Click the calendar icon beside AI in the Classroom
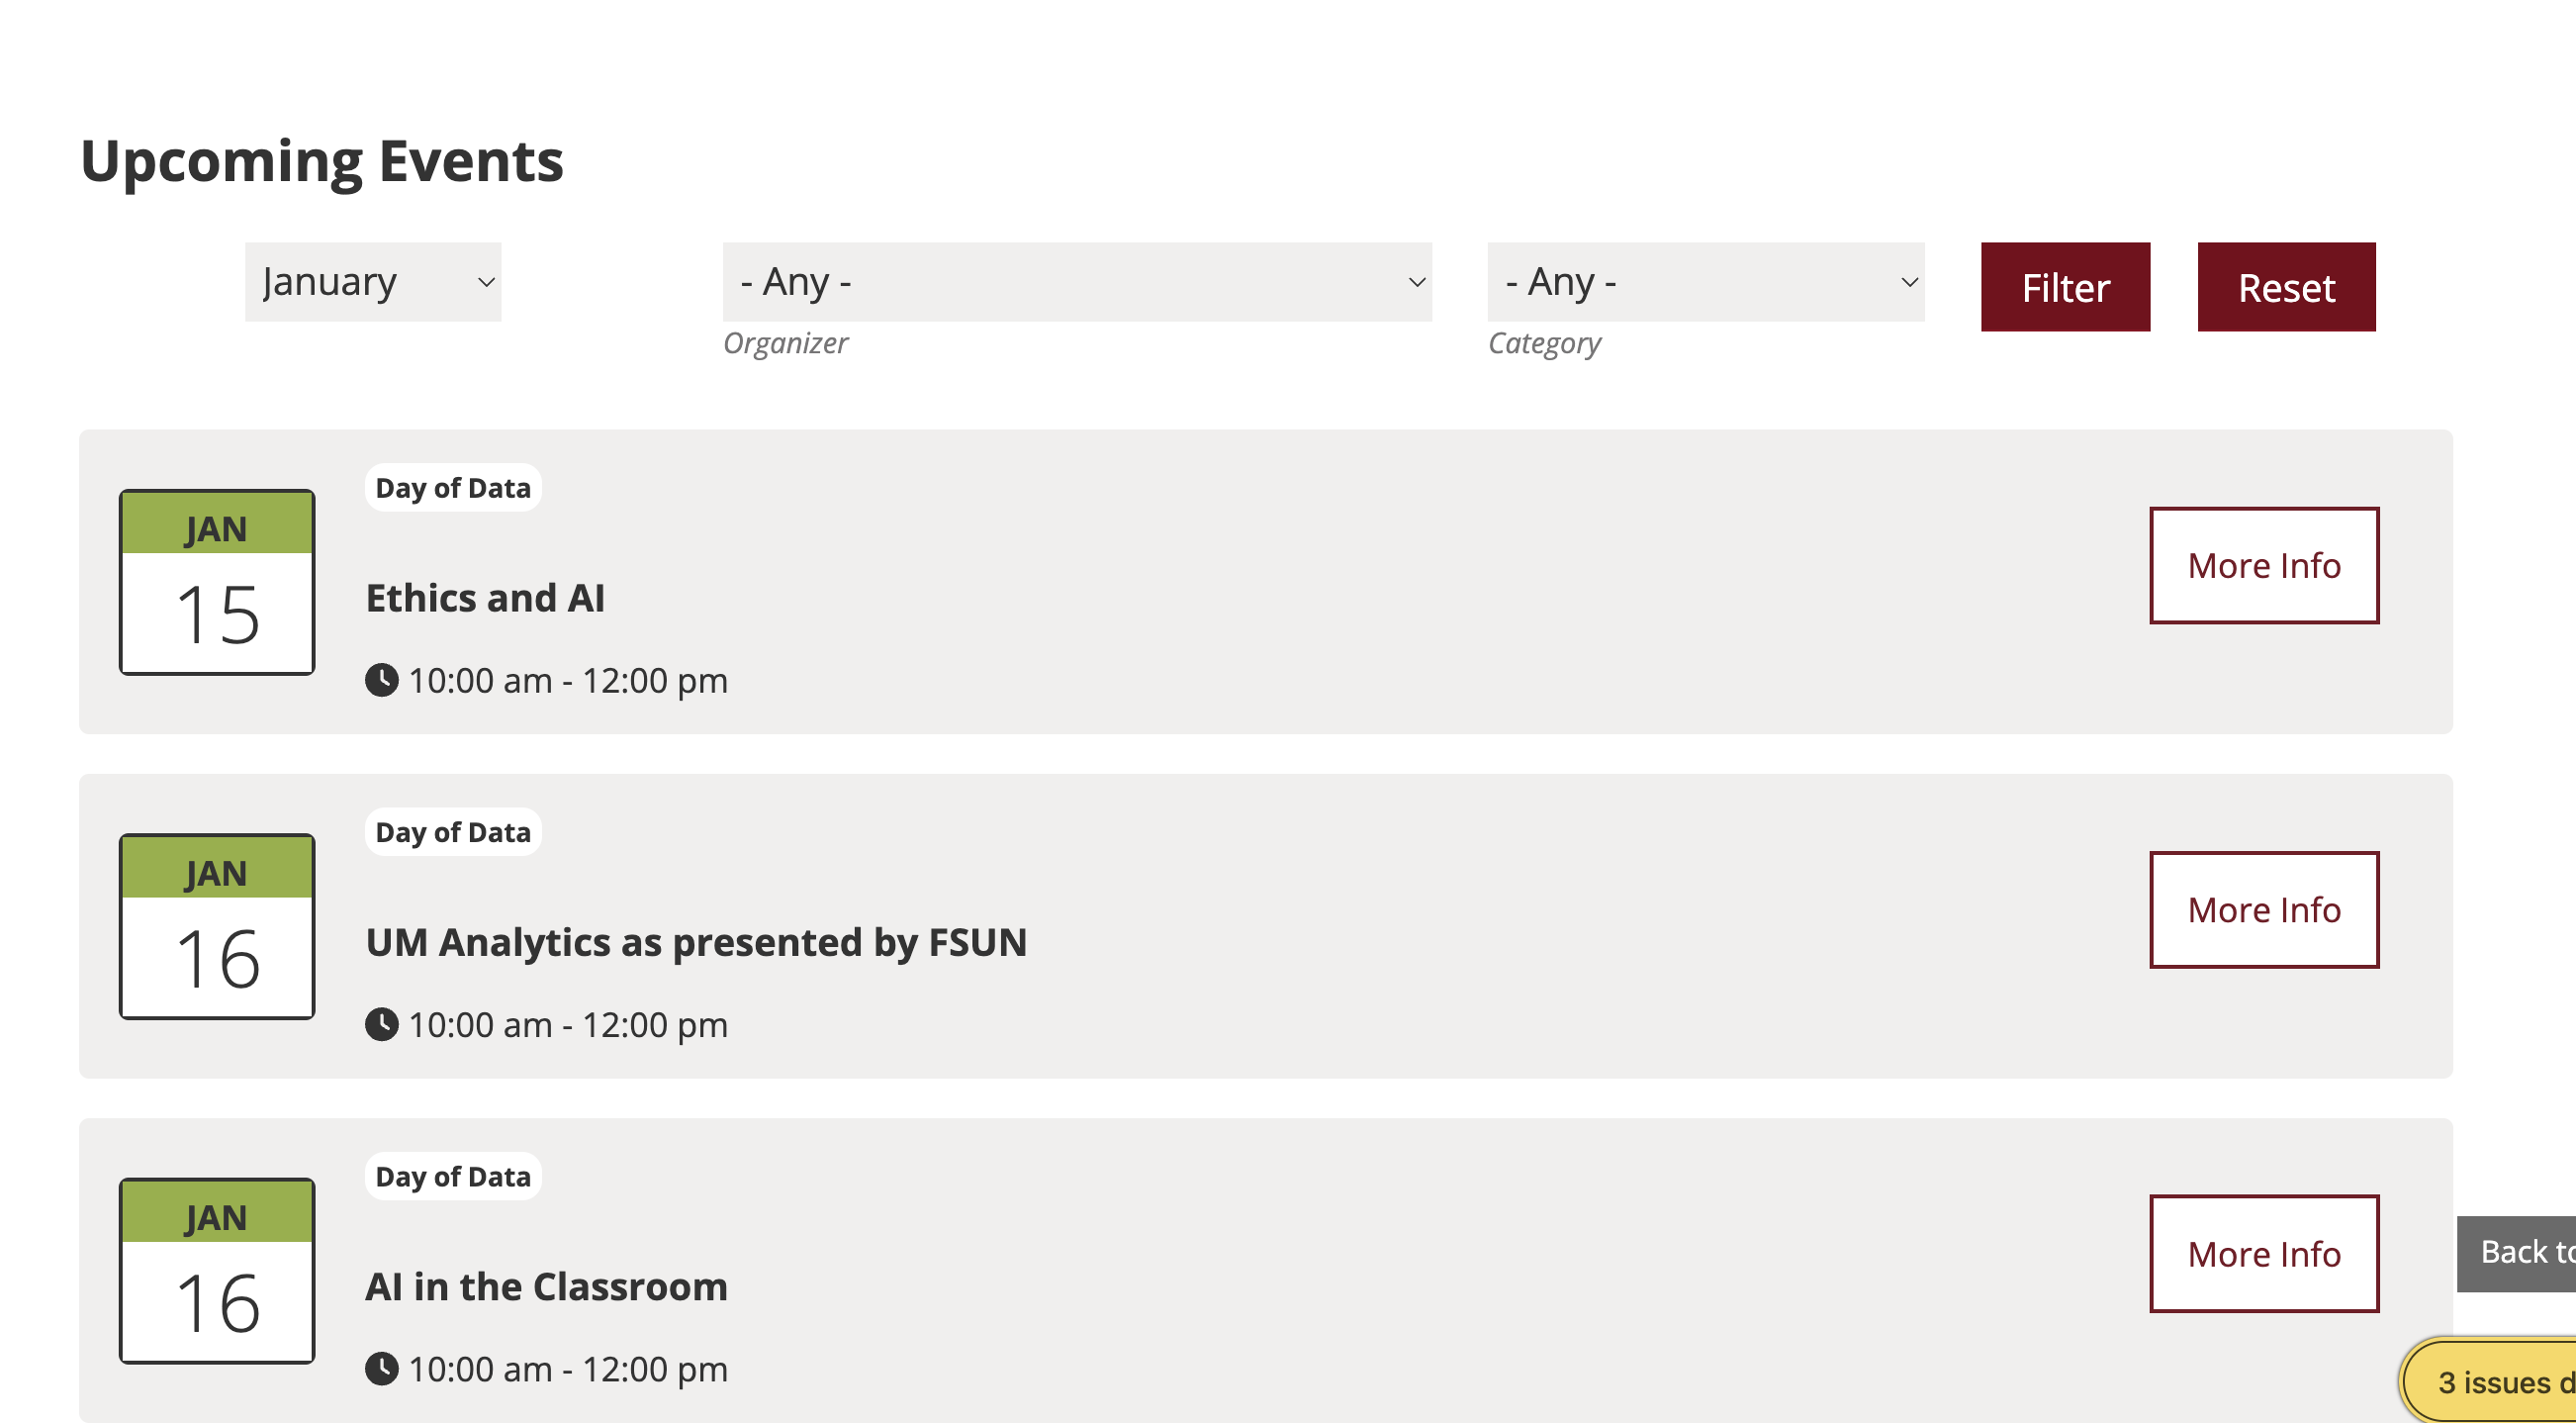 pos(217,1270)
